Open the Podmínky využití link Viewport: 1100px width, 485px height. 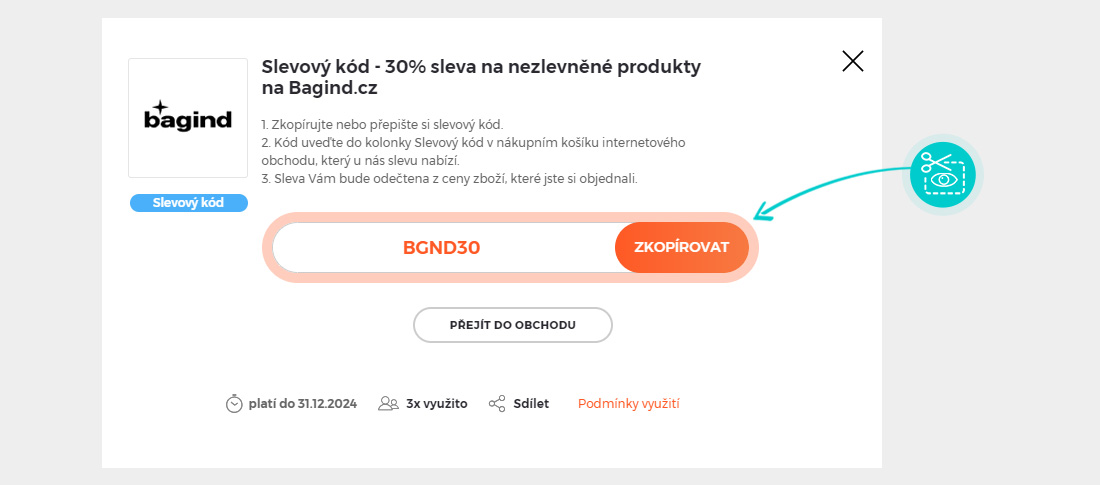pos(629,404)
